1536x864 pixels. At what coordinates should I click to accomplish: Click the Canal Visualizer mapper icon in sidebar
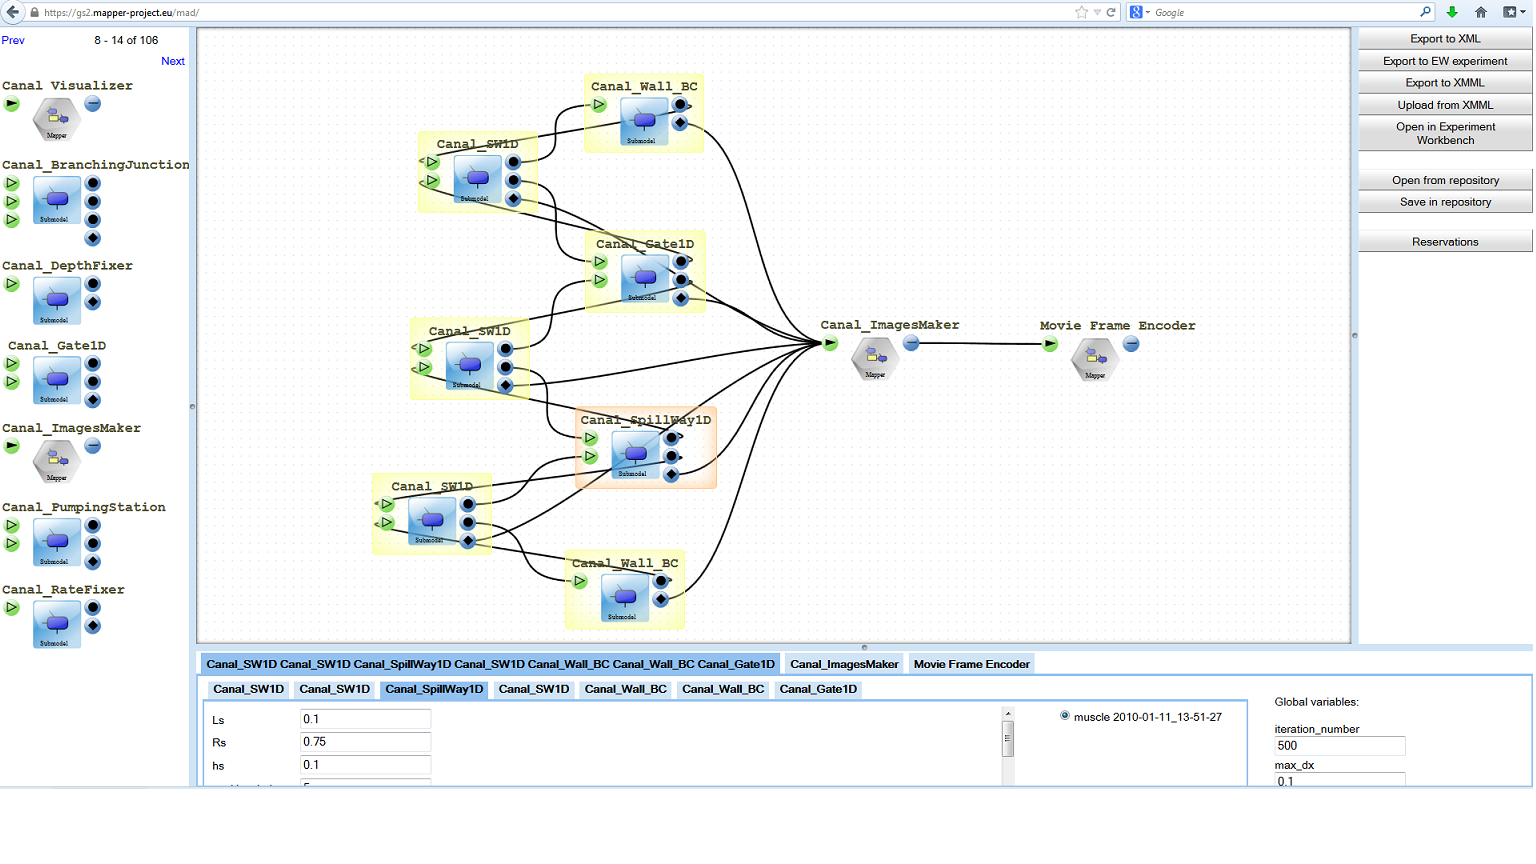pos(56,120)
